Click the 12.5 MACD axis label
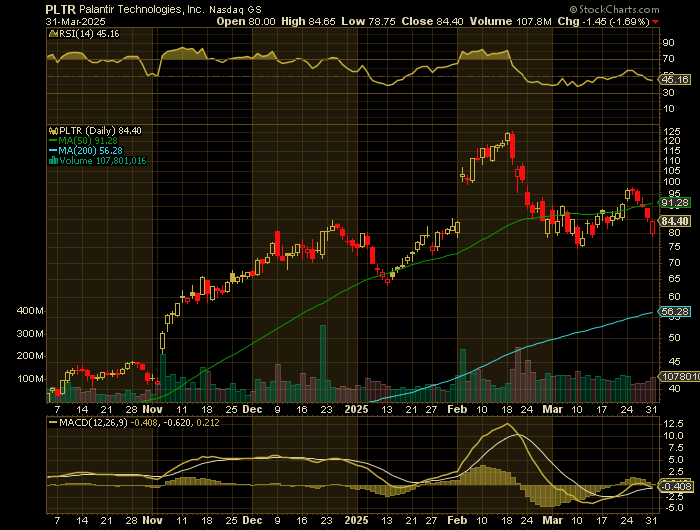 pyautogui.click(x=673, y=423)
